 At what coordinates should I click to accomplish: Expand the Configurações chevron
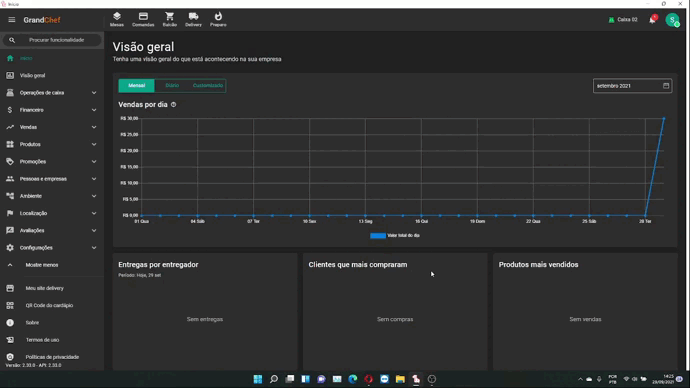(x=94, y=248)
